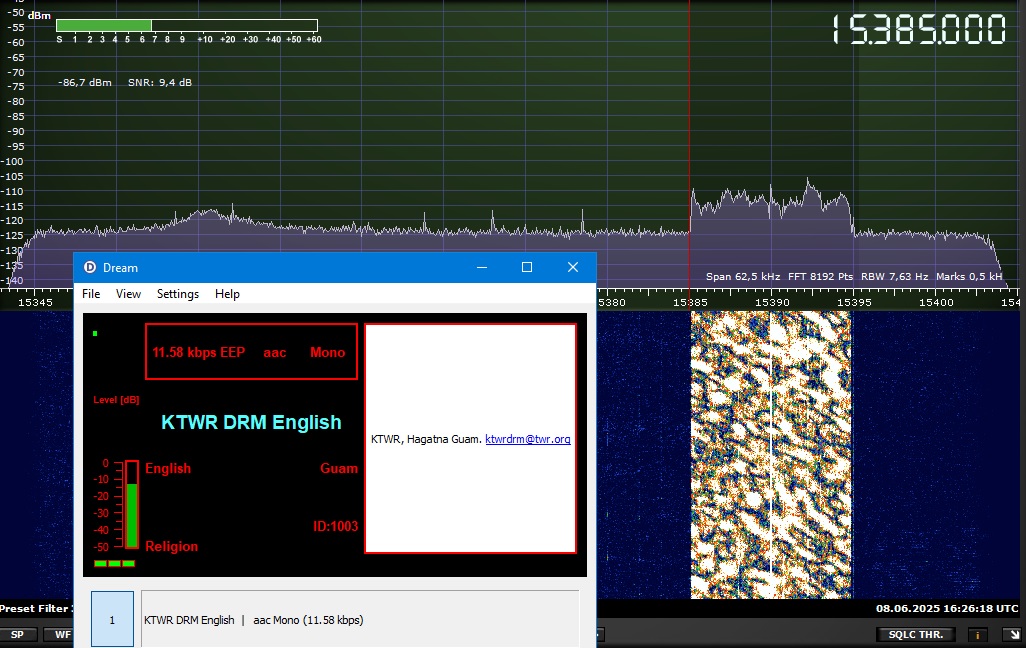Click the SQLC THR. button
1026x648 pixels.
click(915, 634)
